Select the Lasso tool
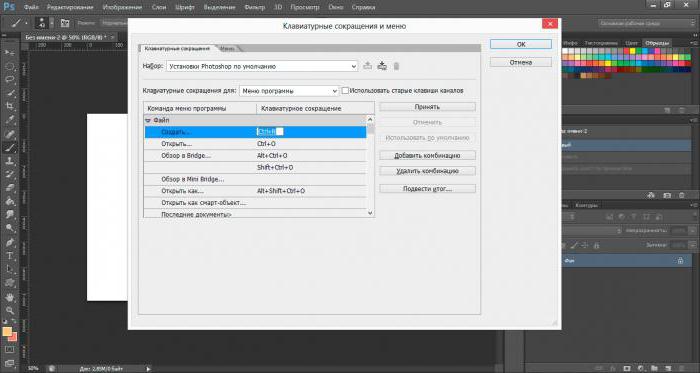Viewport: 700px width, 373px height. [9, 79]
